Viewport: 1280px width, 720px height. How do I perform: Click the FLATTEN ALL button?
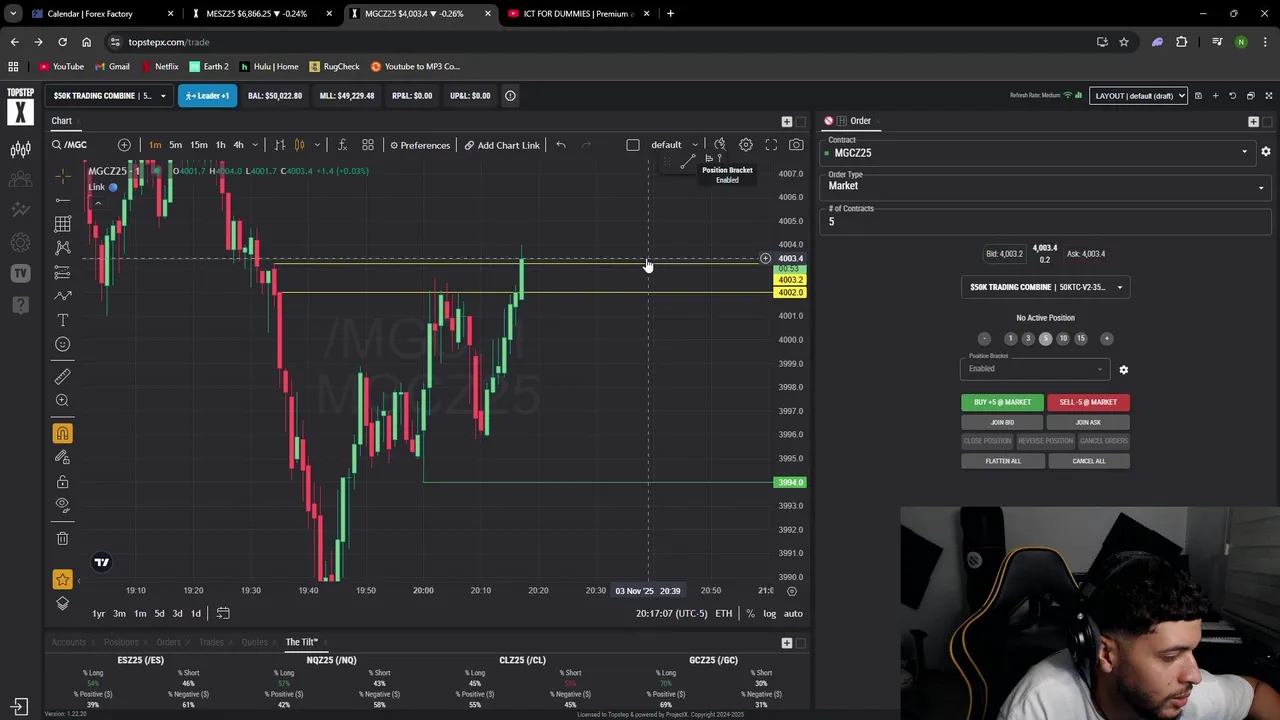pyautogui.click(x=1002, y=461)
